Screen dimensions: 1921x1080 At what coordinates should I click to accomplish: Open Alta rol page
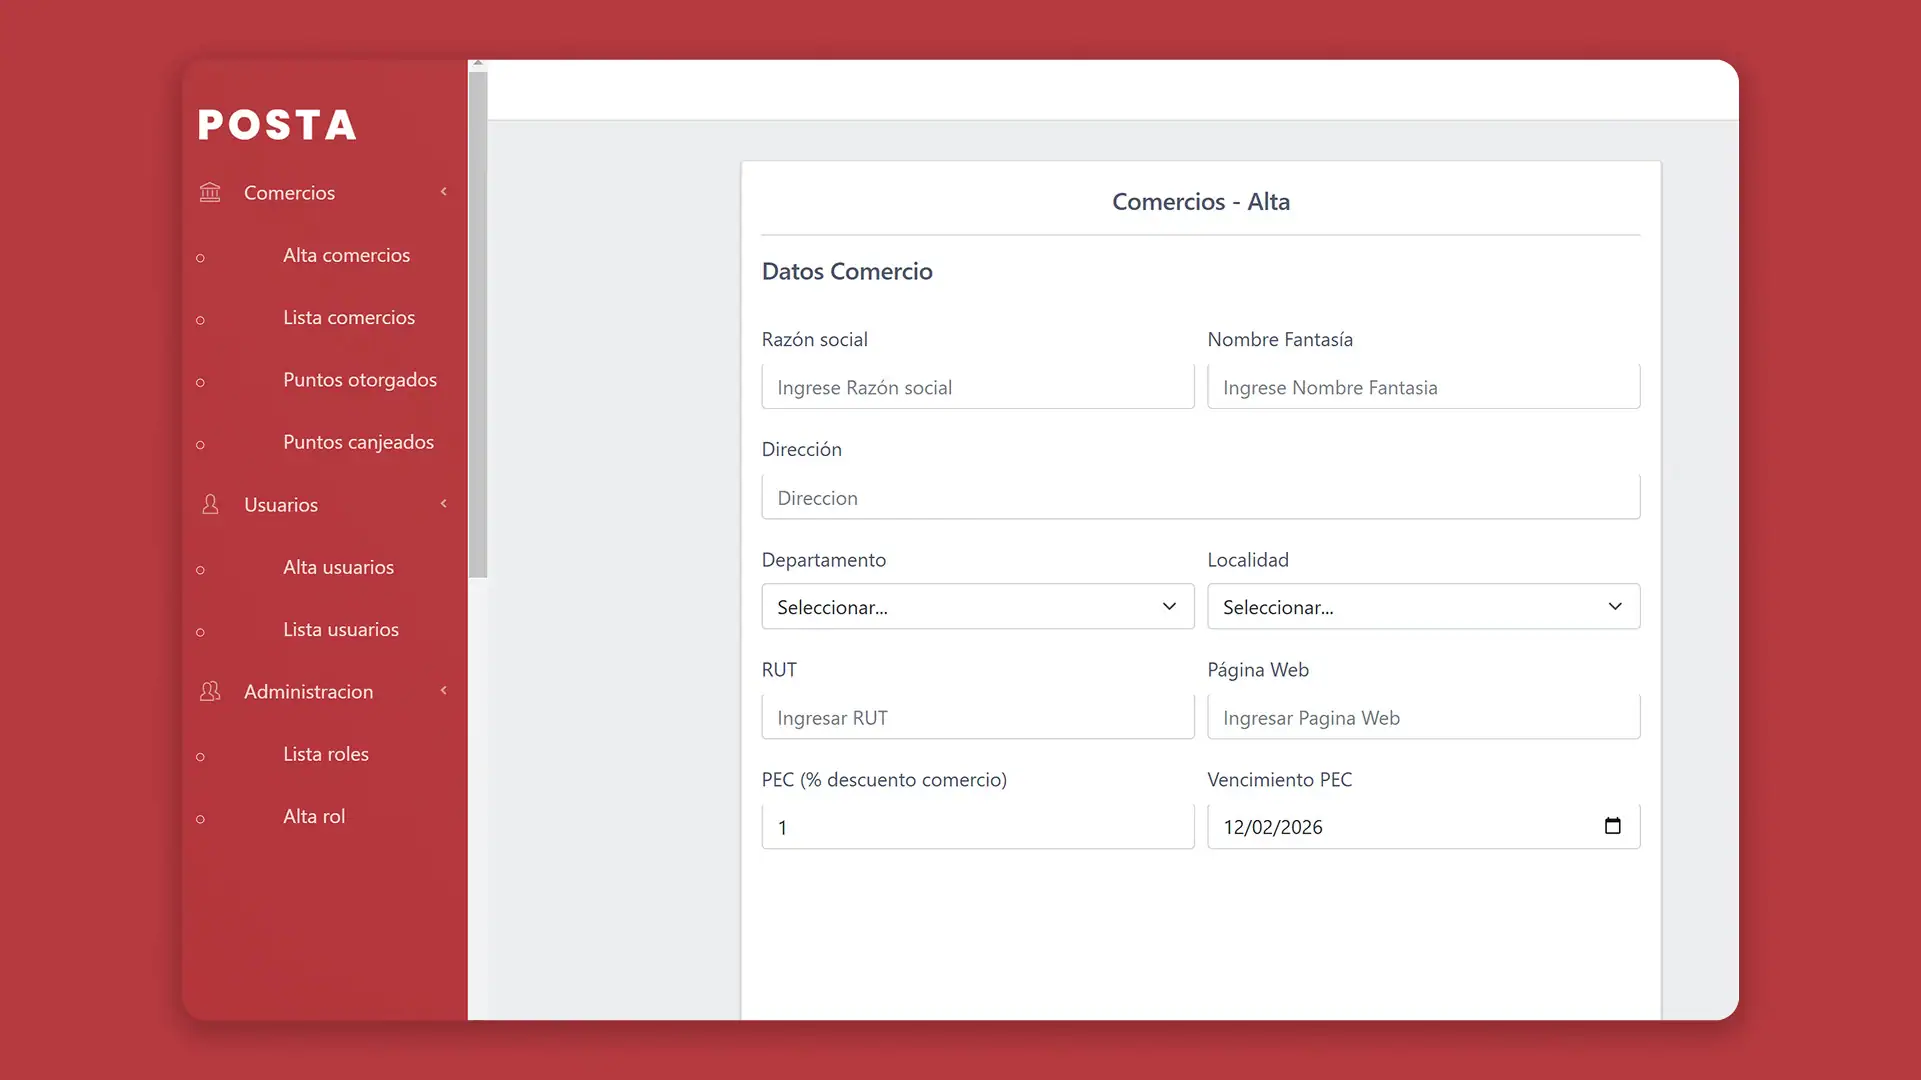coord(314,816)
